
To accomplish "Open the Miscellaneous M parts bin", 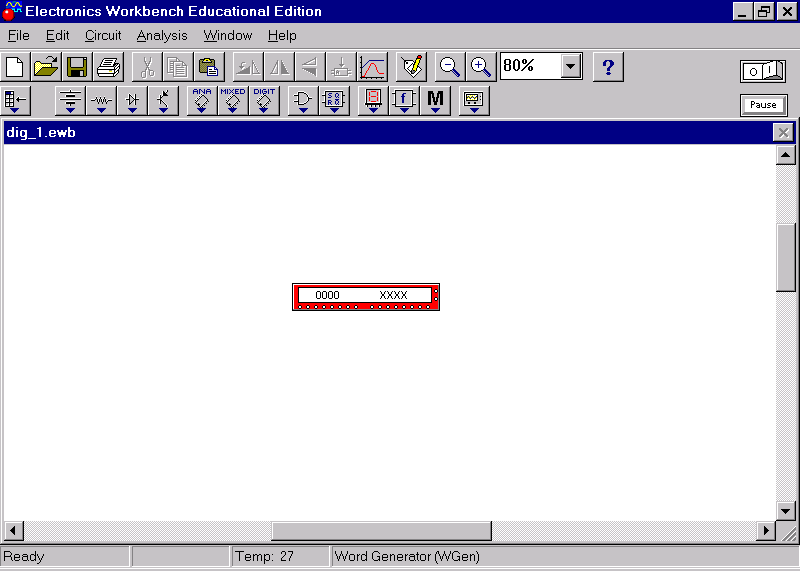I will point(435,101).
